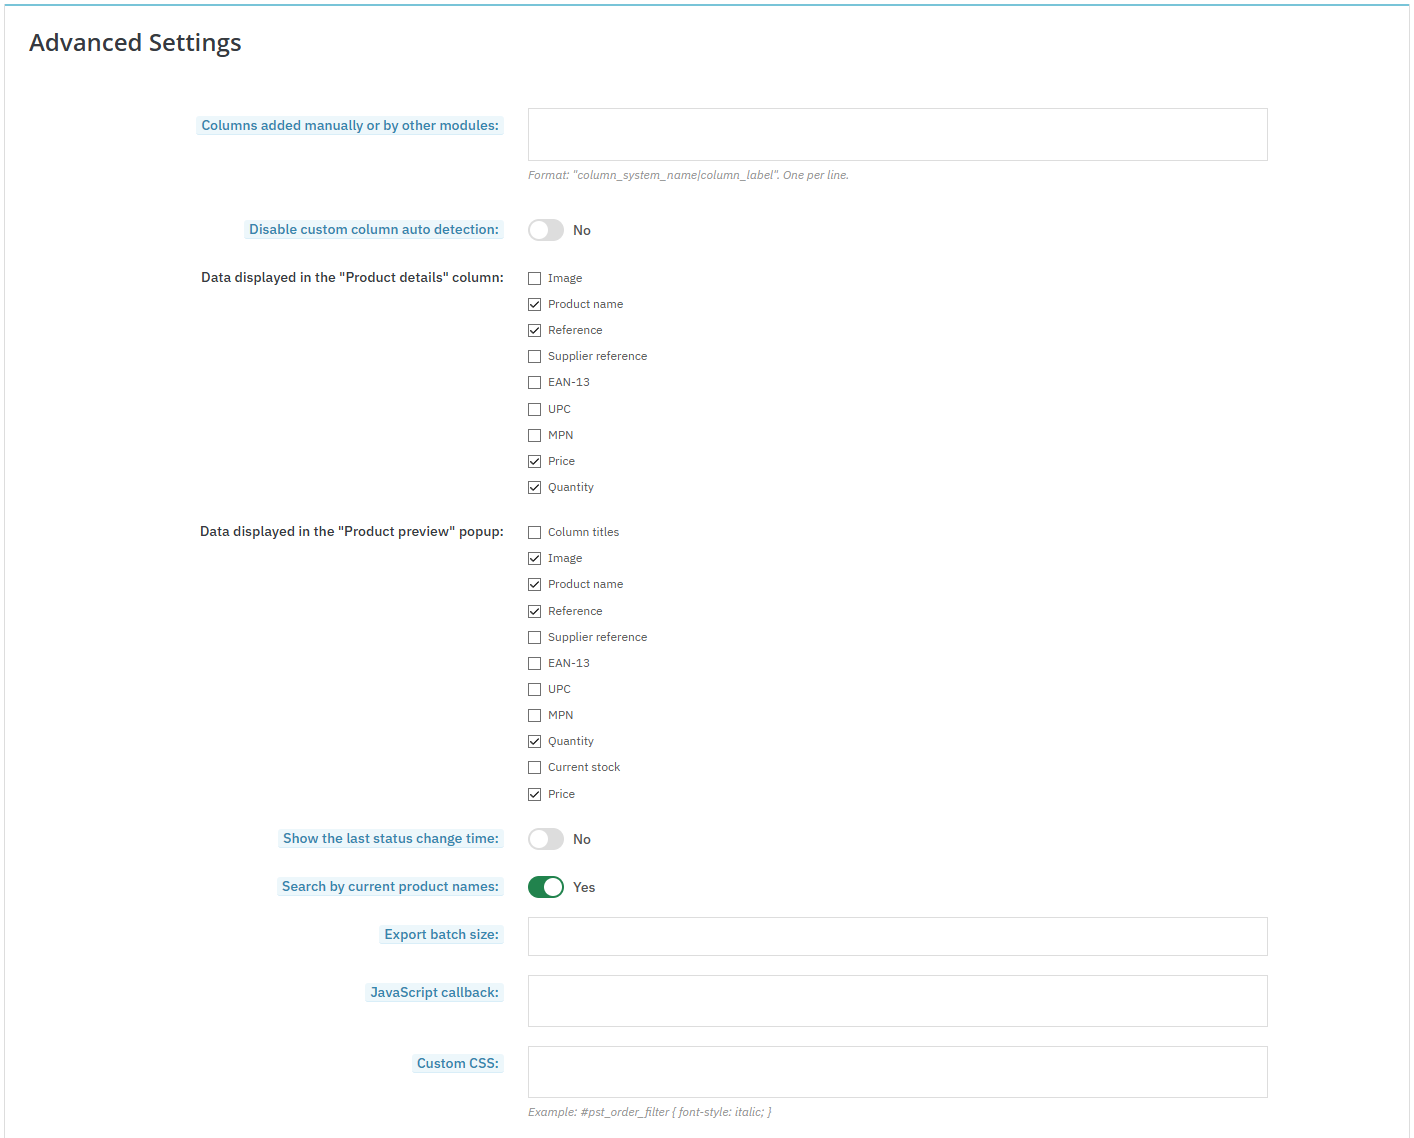Uncheck Quantity in Product details column

pos(535,488)
